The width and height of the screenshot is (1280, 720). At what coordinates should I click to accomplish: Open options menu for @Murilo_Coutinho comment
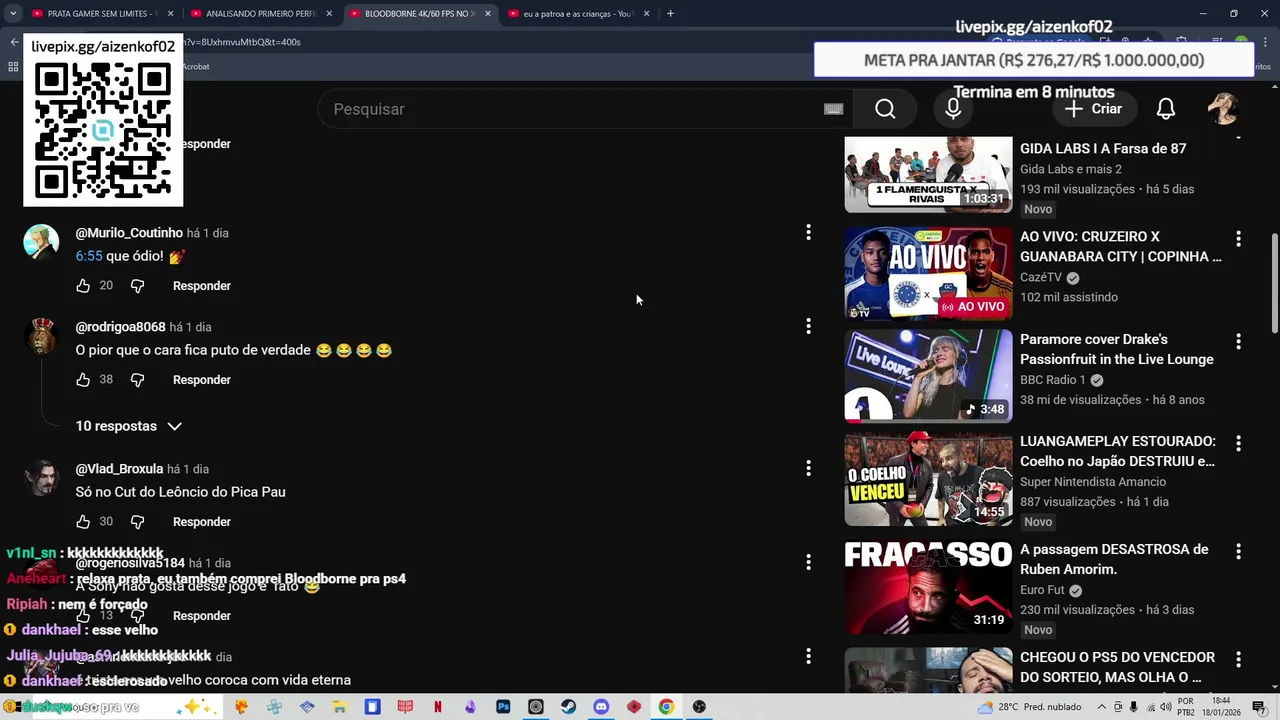point(808,233)
